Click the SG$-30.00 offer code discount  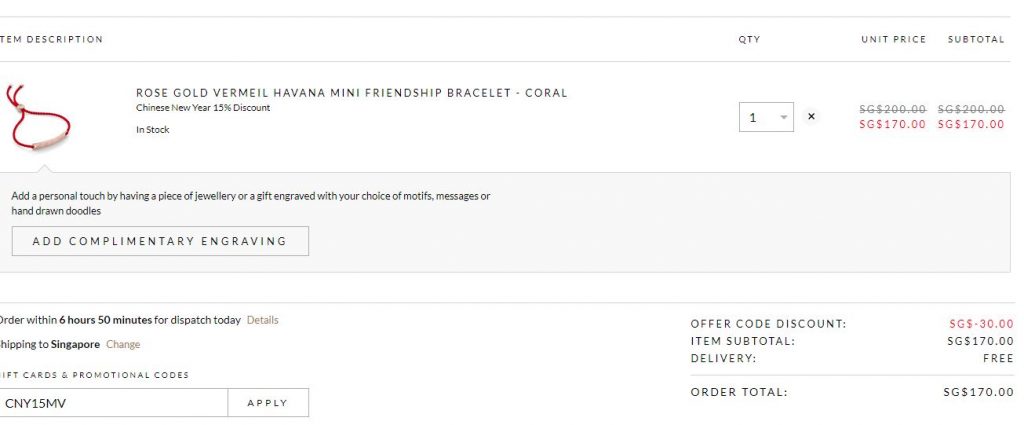click(x=980, y=324)
